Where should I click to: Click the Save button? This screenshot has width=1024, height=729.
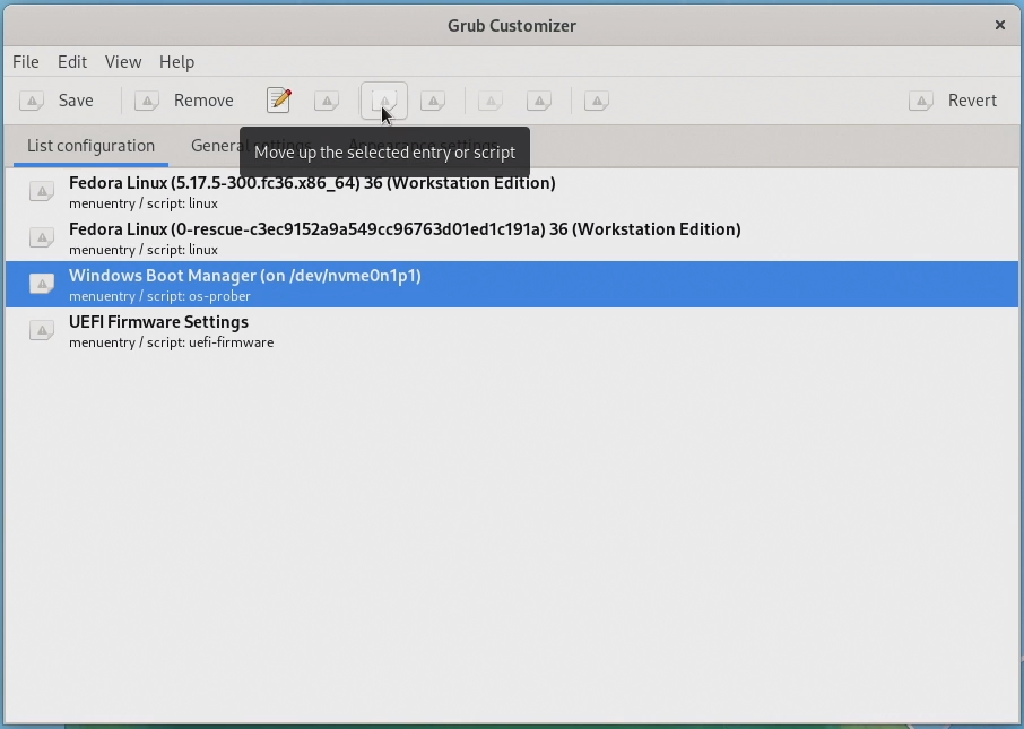[74, 100]
